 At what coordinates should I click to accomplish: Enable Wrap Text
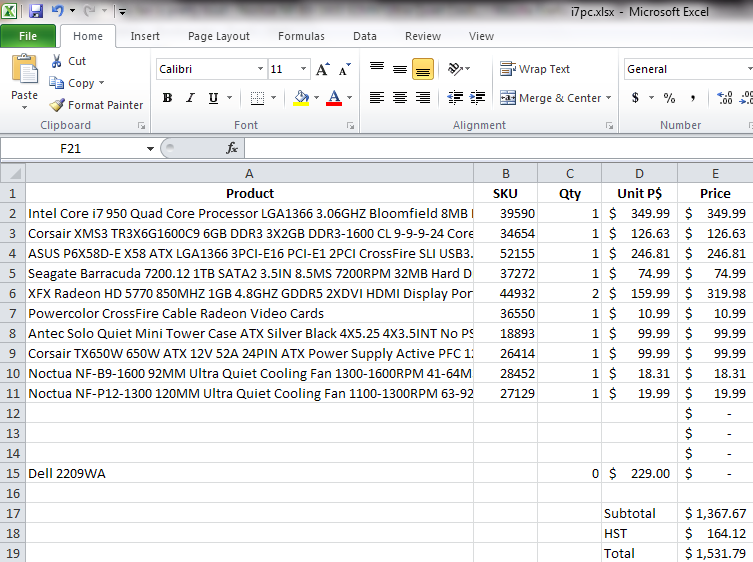click(x=534, y=69)
